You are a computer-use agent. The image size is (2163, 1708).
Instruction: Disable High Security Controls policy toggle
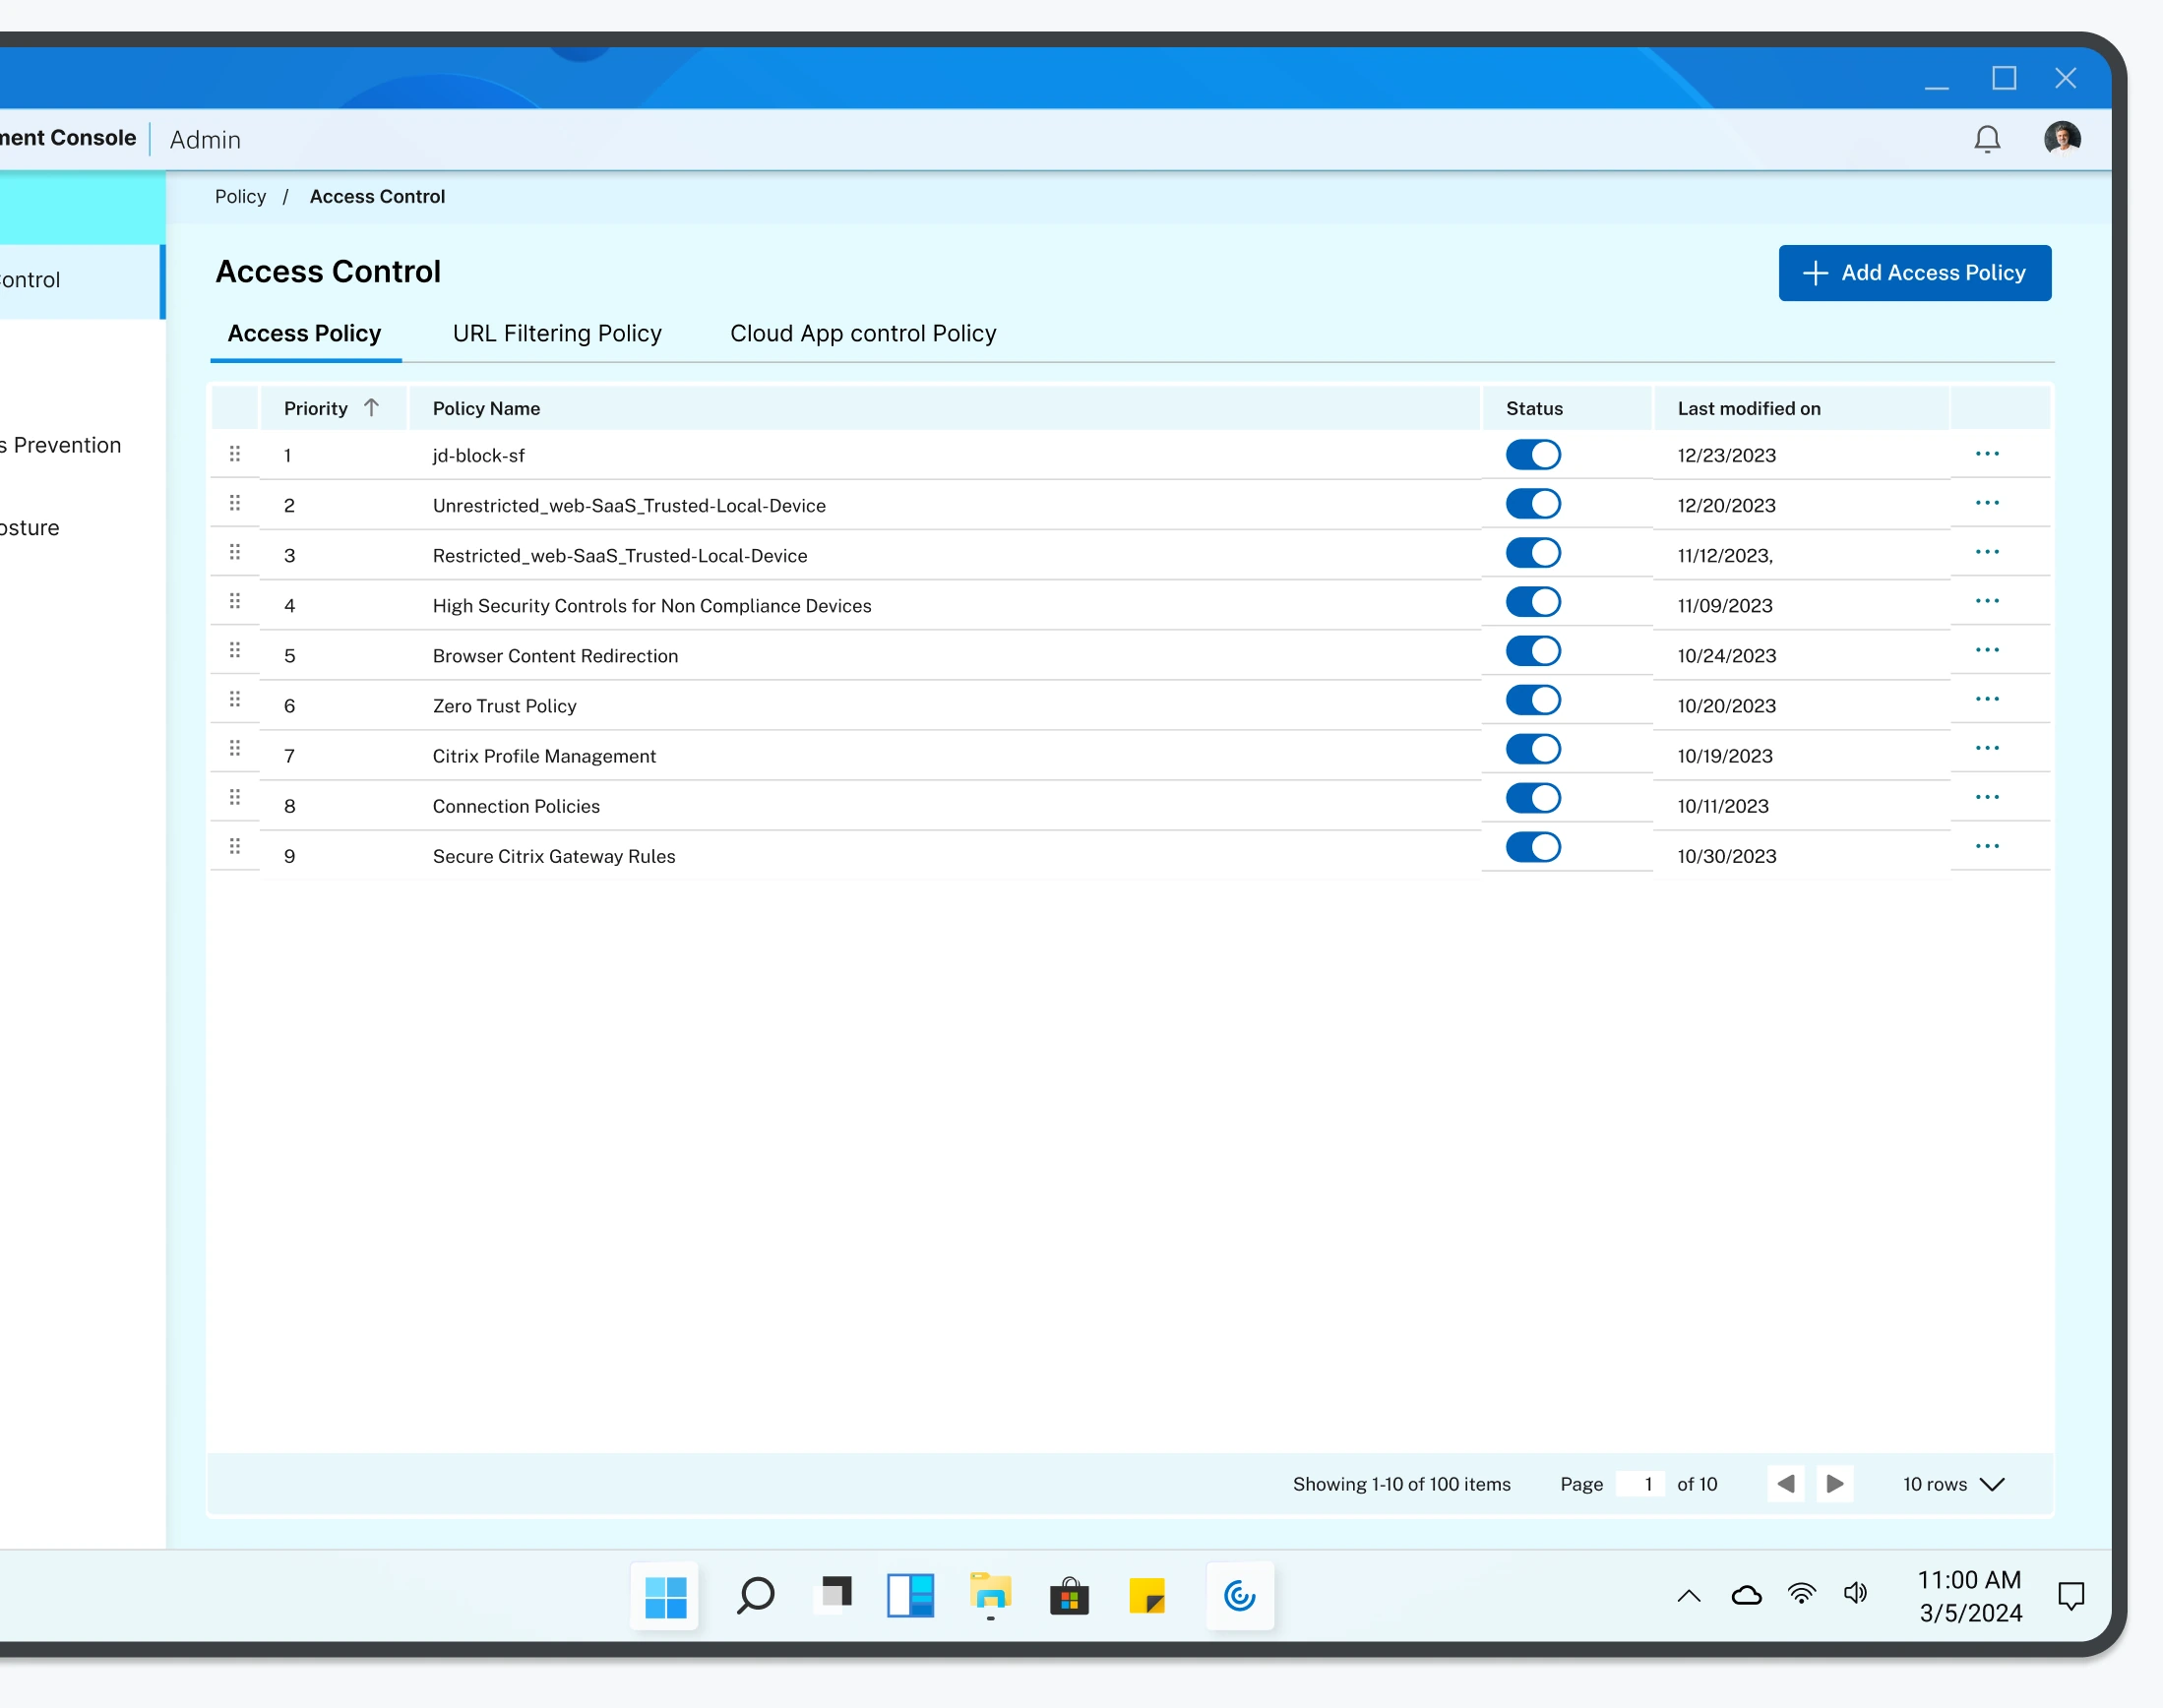[x=1533, y=602]
